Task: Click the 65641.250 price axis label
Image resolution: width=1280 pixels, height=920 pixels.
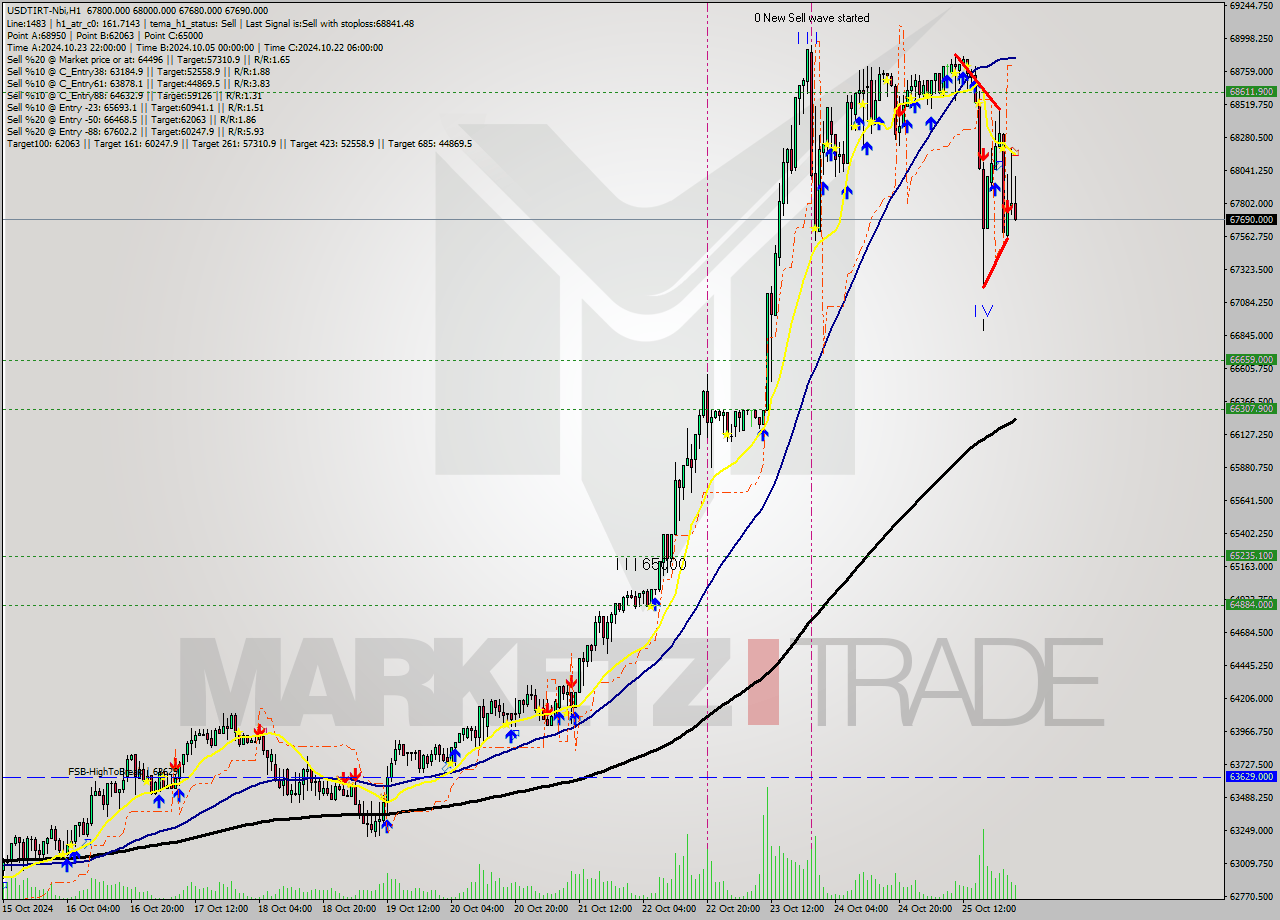Action: point(1251,500)
